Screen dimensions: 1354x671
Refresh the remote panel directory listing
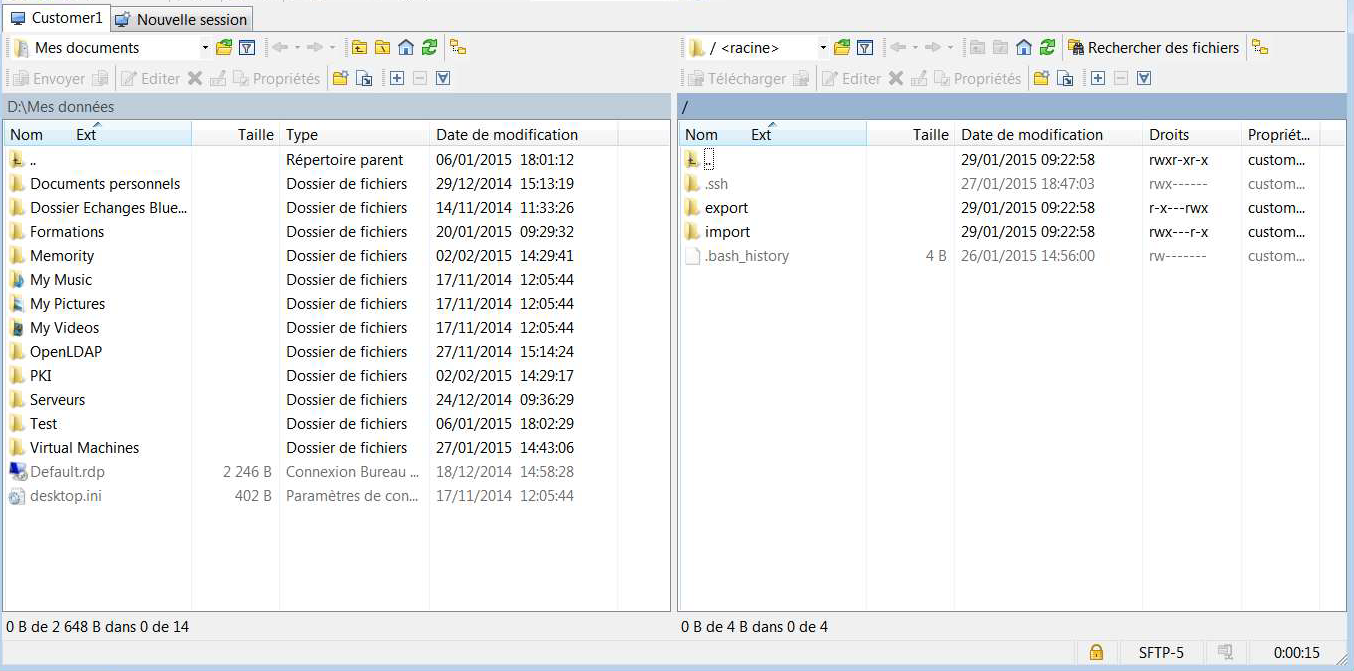1047,48
